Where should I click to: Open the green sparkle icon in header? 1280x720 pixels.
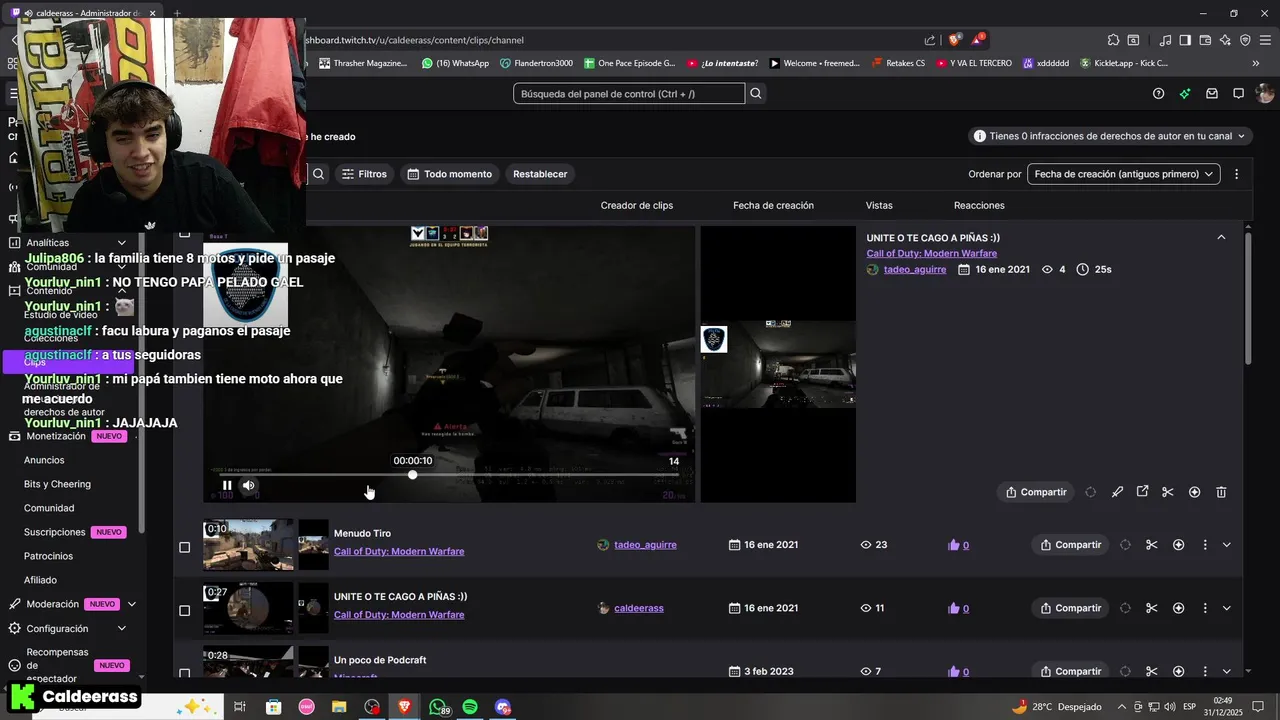pos(1185,93)
